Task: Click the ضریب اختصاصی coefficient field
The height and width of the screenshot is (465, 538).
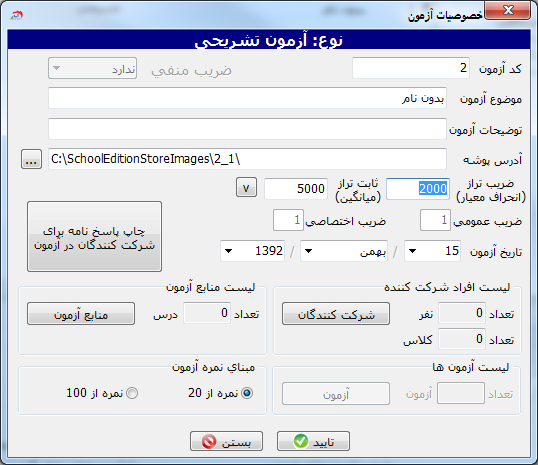Action: 288,220
